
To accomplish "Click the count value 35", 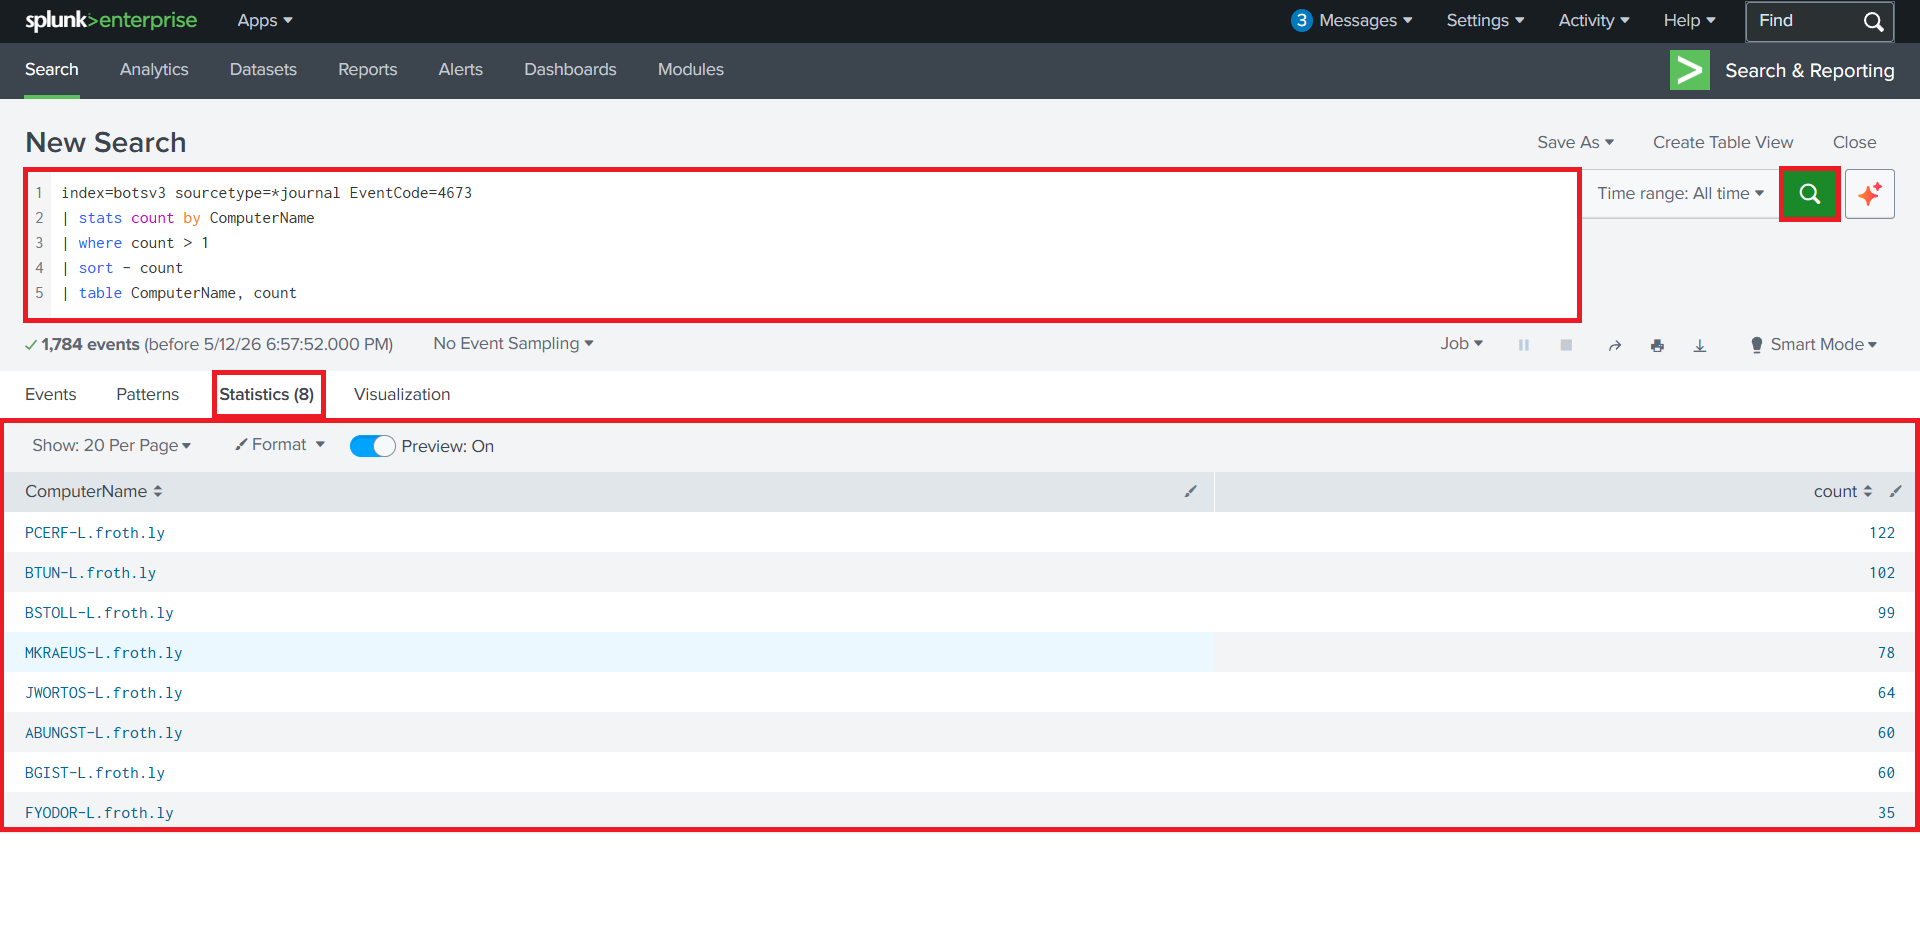I will pos(1886,813).
